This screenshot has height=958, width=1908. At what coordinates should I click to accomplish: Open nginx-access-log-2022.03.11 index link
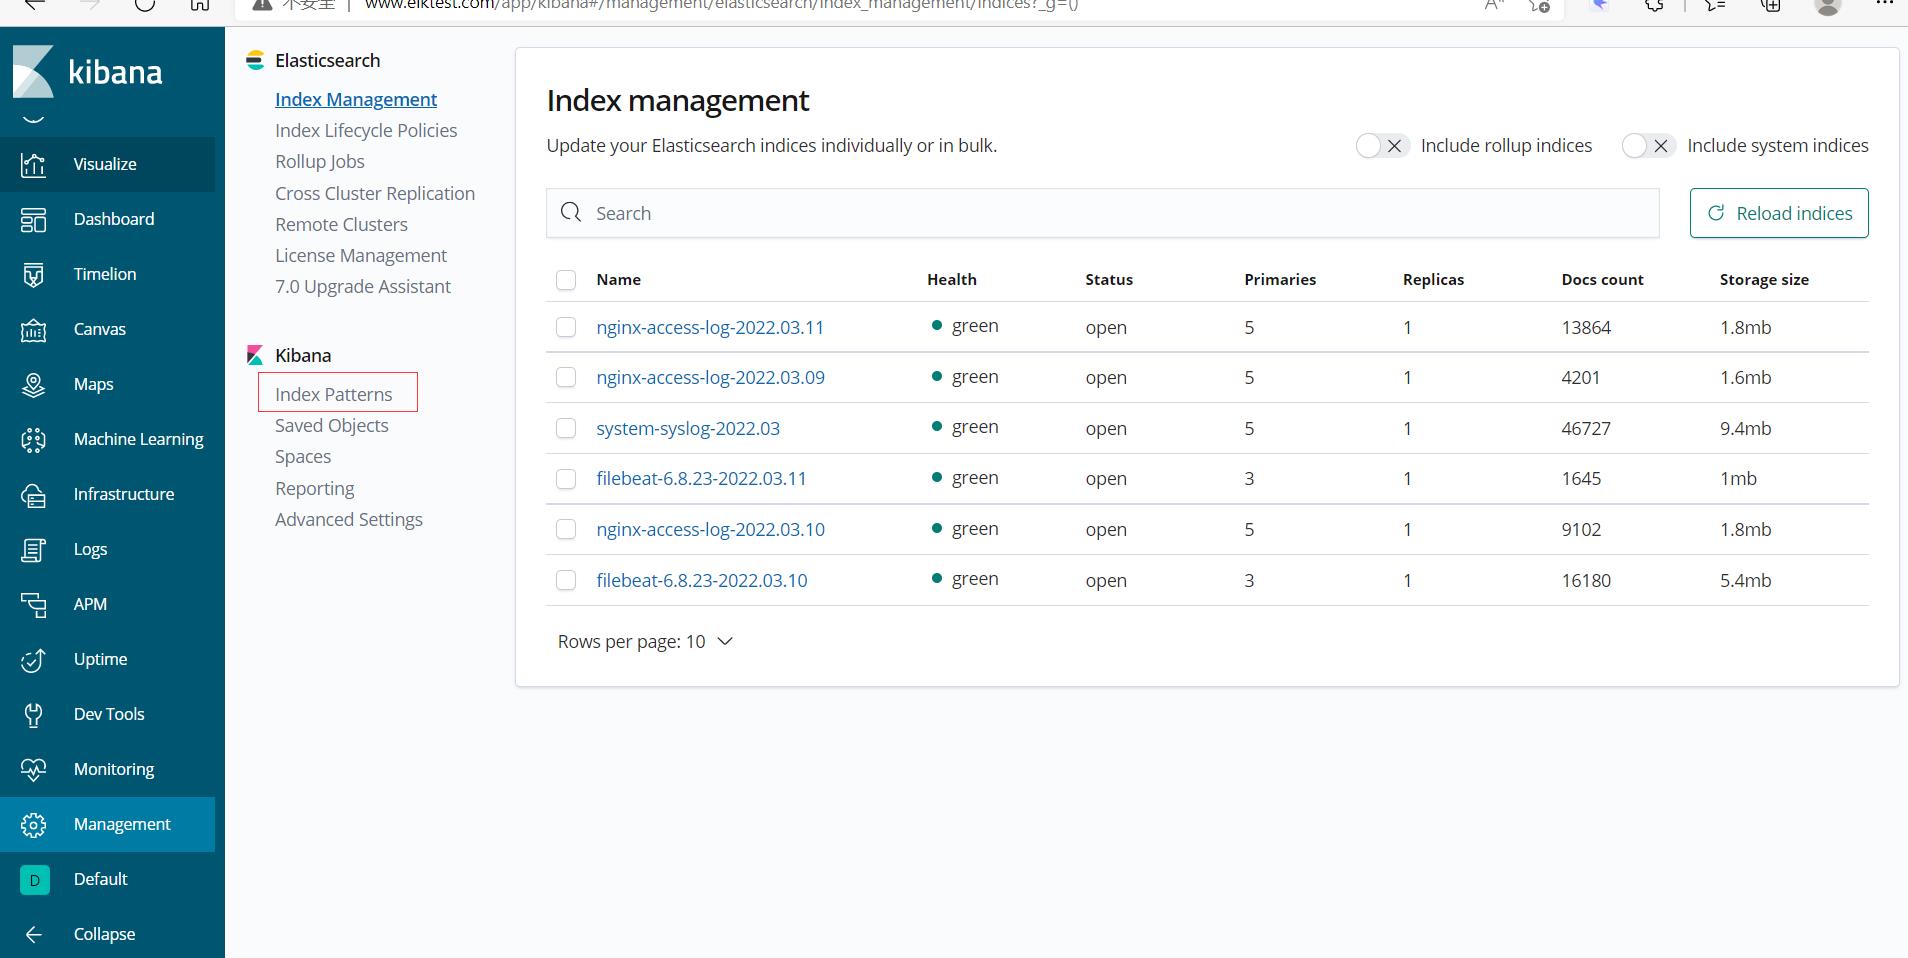(710, 327)
